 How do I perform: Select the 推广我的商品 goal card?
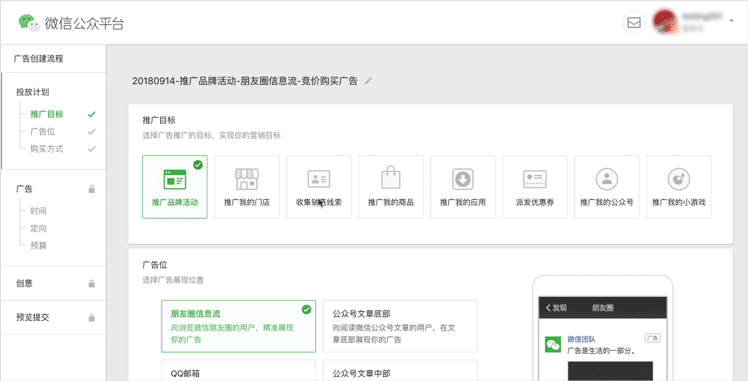tap(391, 187)
